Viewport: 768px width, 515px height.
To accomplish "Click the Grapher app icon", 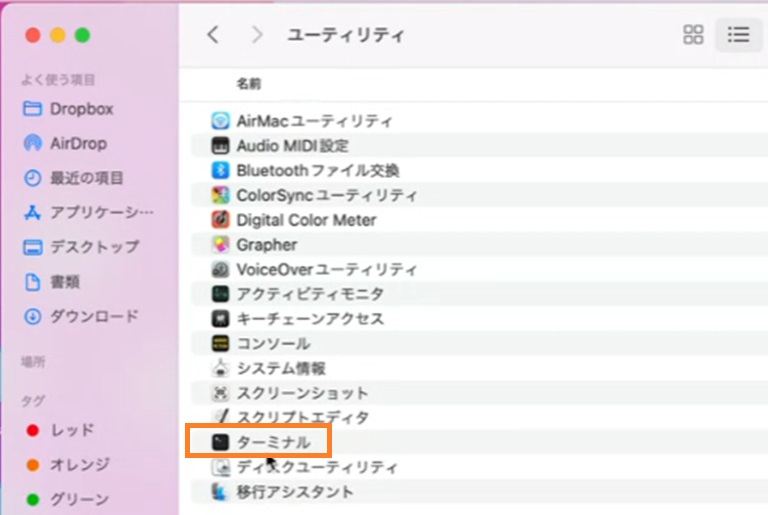I will click(x=221, y=245).
